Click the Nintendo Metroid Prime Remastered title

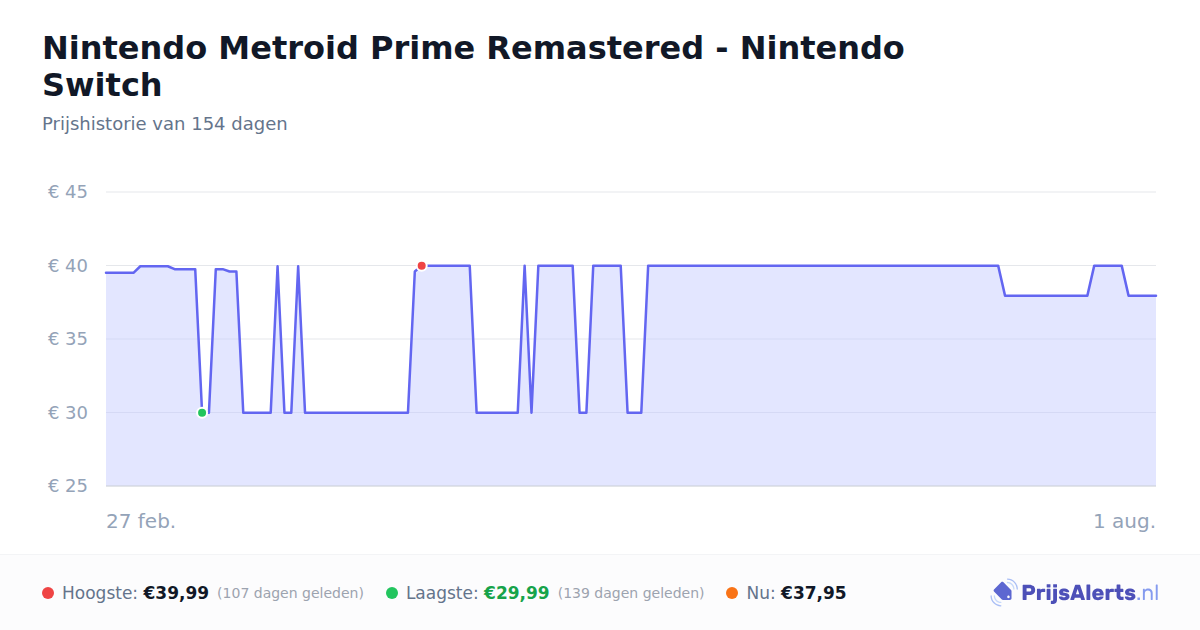tap(473, 66)
